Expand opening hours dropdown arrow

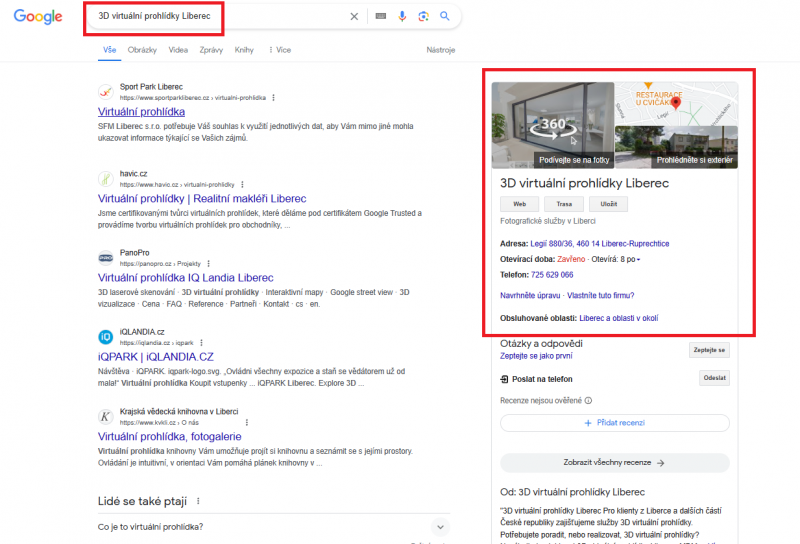coord(638,260)
